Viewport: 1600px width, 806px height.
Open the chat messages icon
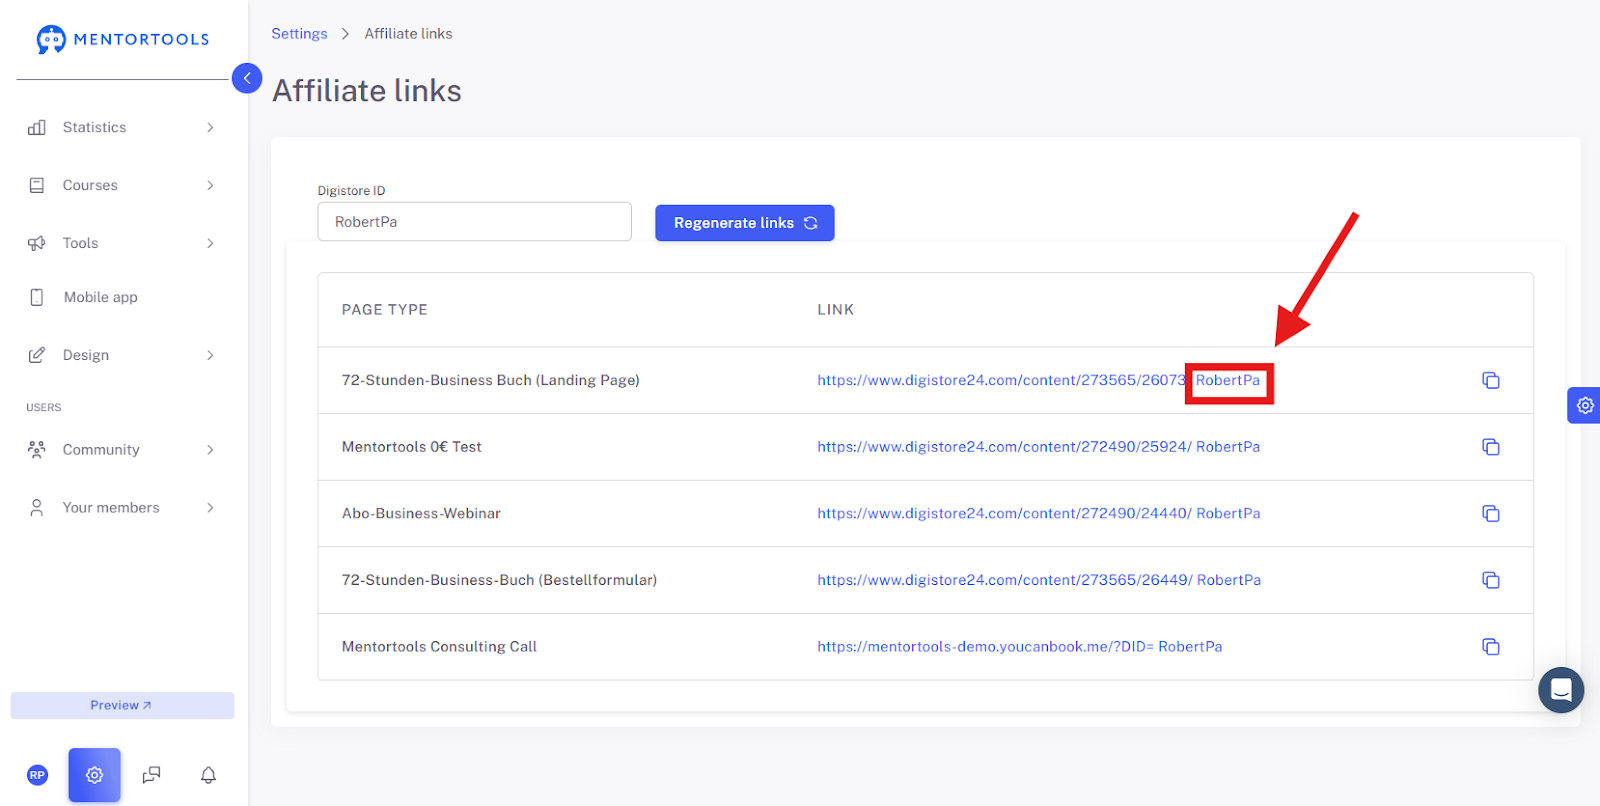(x=151, y=775)
